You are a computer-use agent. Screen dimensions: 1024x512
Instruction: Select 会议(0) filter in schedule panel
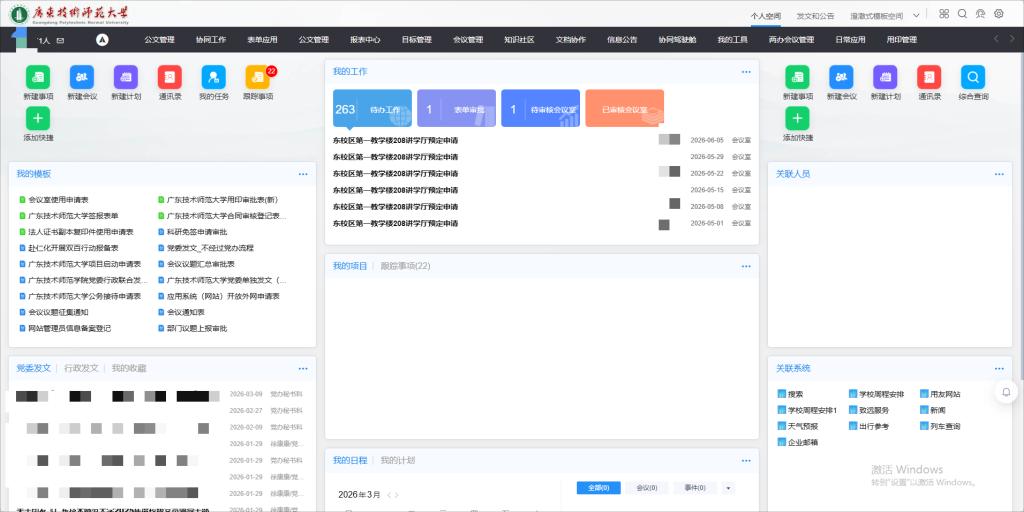click(x=647, y=488)
